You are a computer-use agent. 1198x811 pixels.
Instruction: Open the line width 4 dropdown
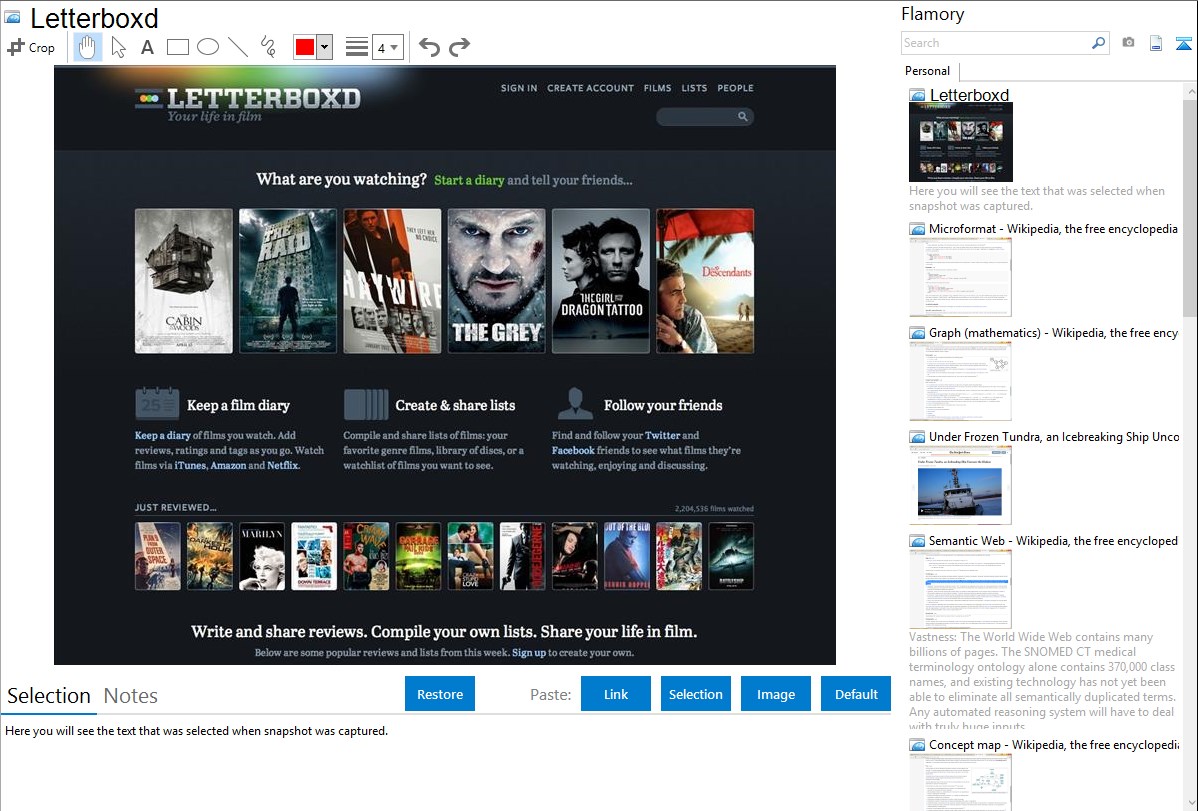387,47
